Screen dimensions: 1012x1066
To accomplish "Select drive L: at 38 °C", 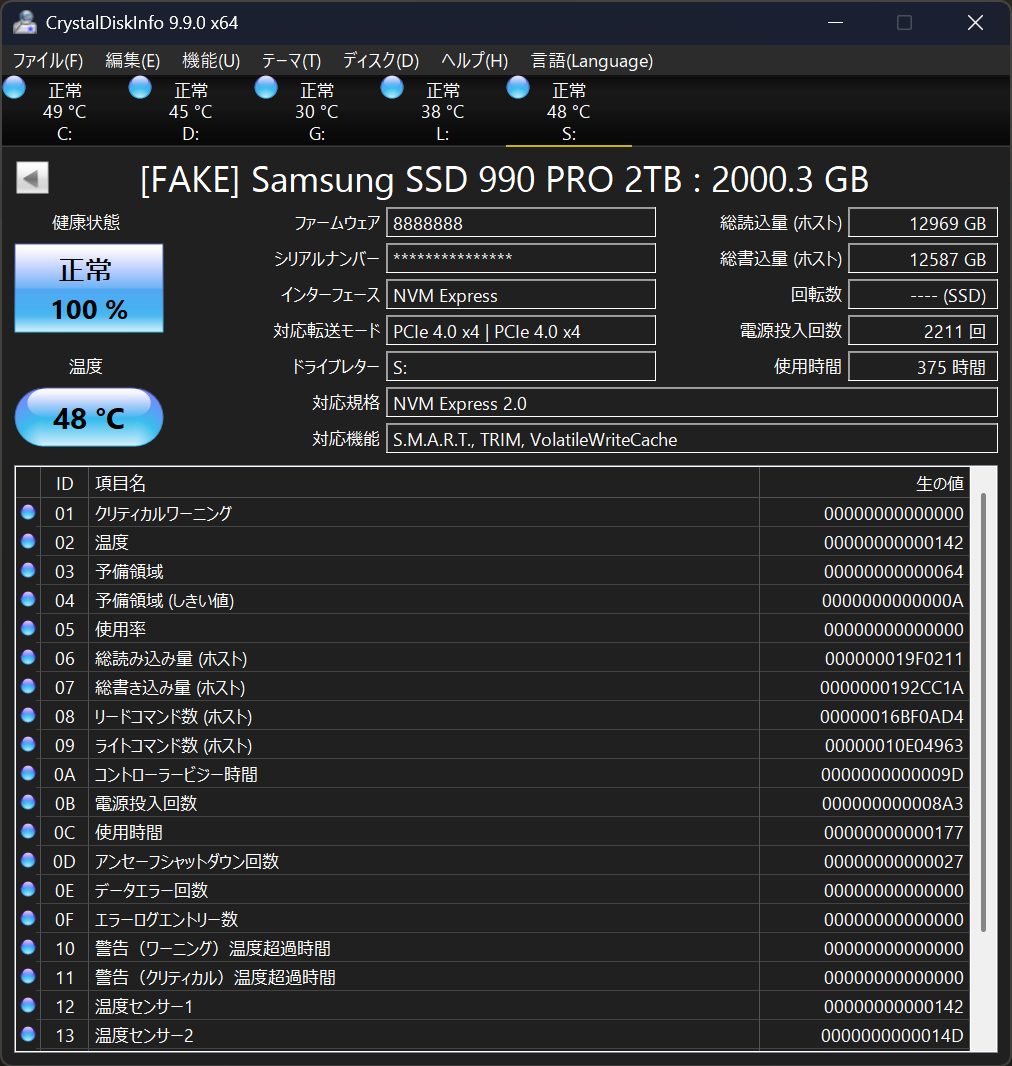I will [x=442, y=111].
